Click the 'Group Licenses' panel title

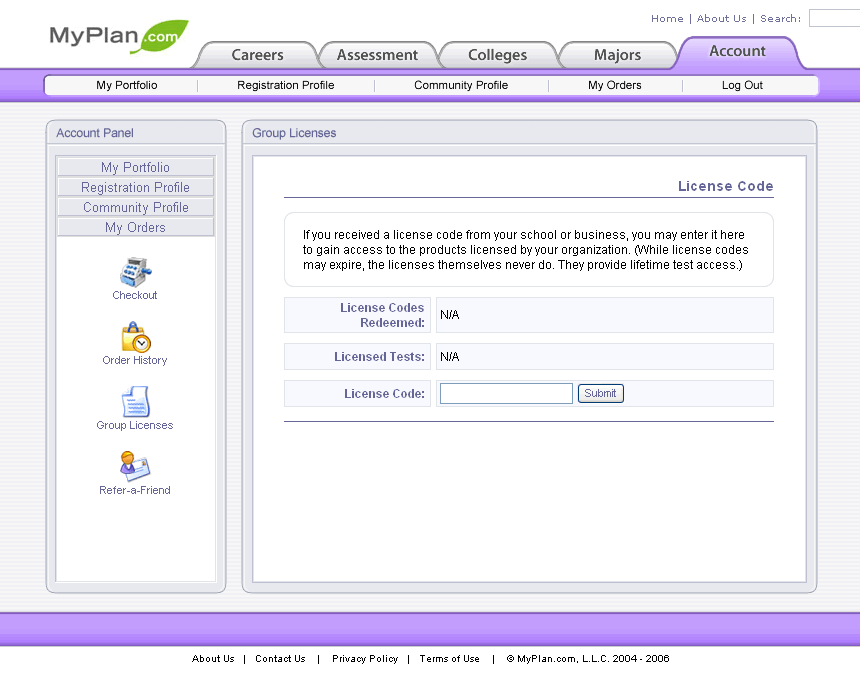point(294,133)
